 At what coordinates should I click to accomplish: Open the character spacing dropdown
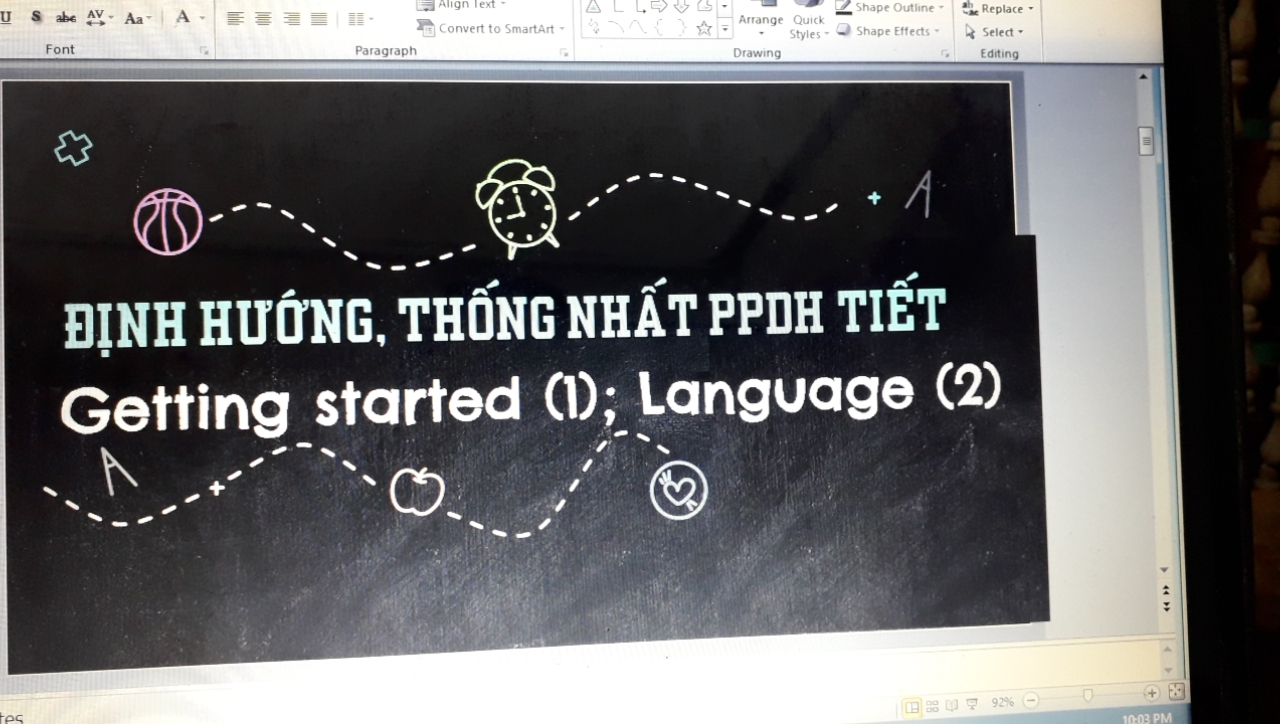tap(100, 17)
